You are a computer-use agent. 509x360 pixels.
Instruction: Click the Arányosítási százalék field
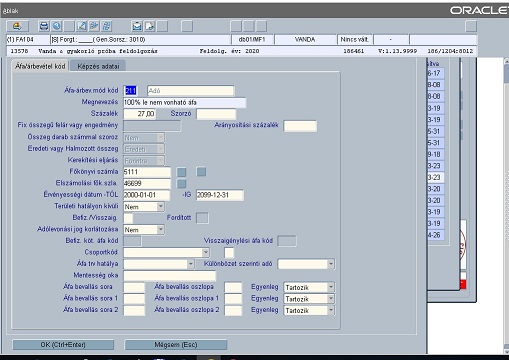tap(300, 126)
